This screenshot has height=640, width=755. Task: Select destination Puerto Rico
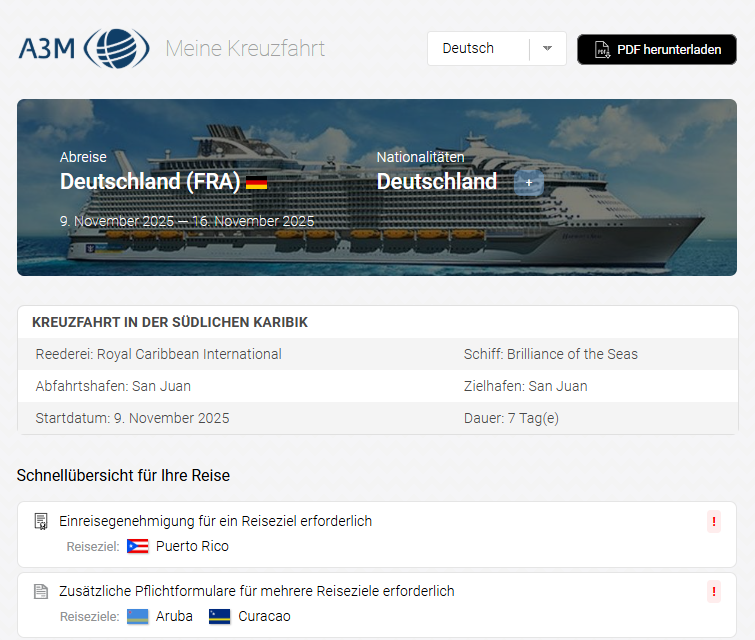192,546
